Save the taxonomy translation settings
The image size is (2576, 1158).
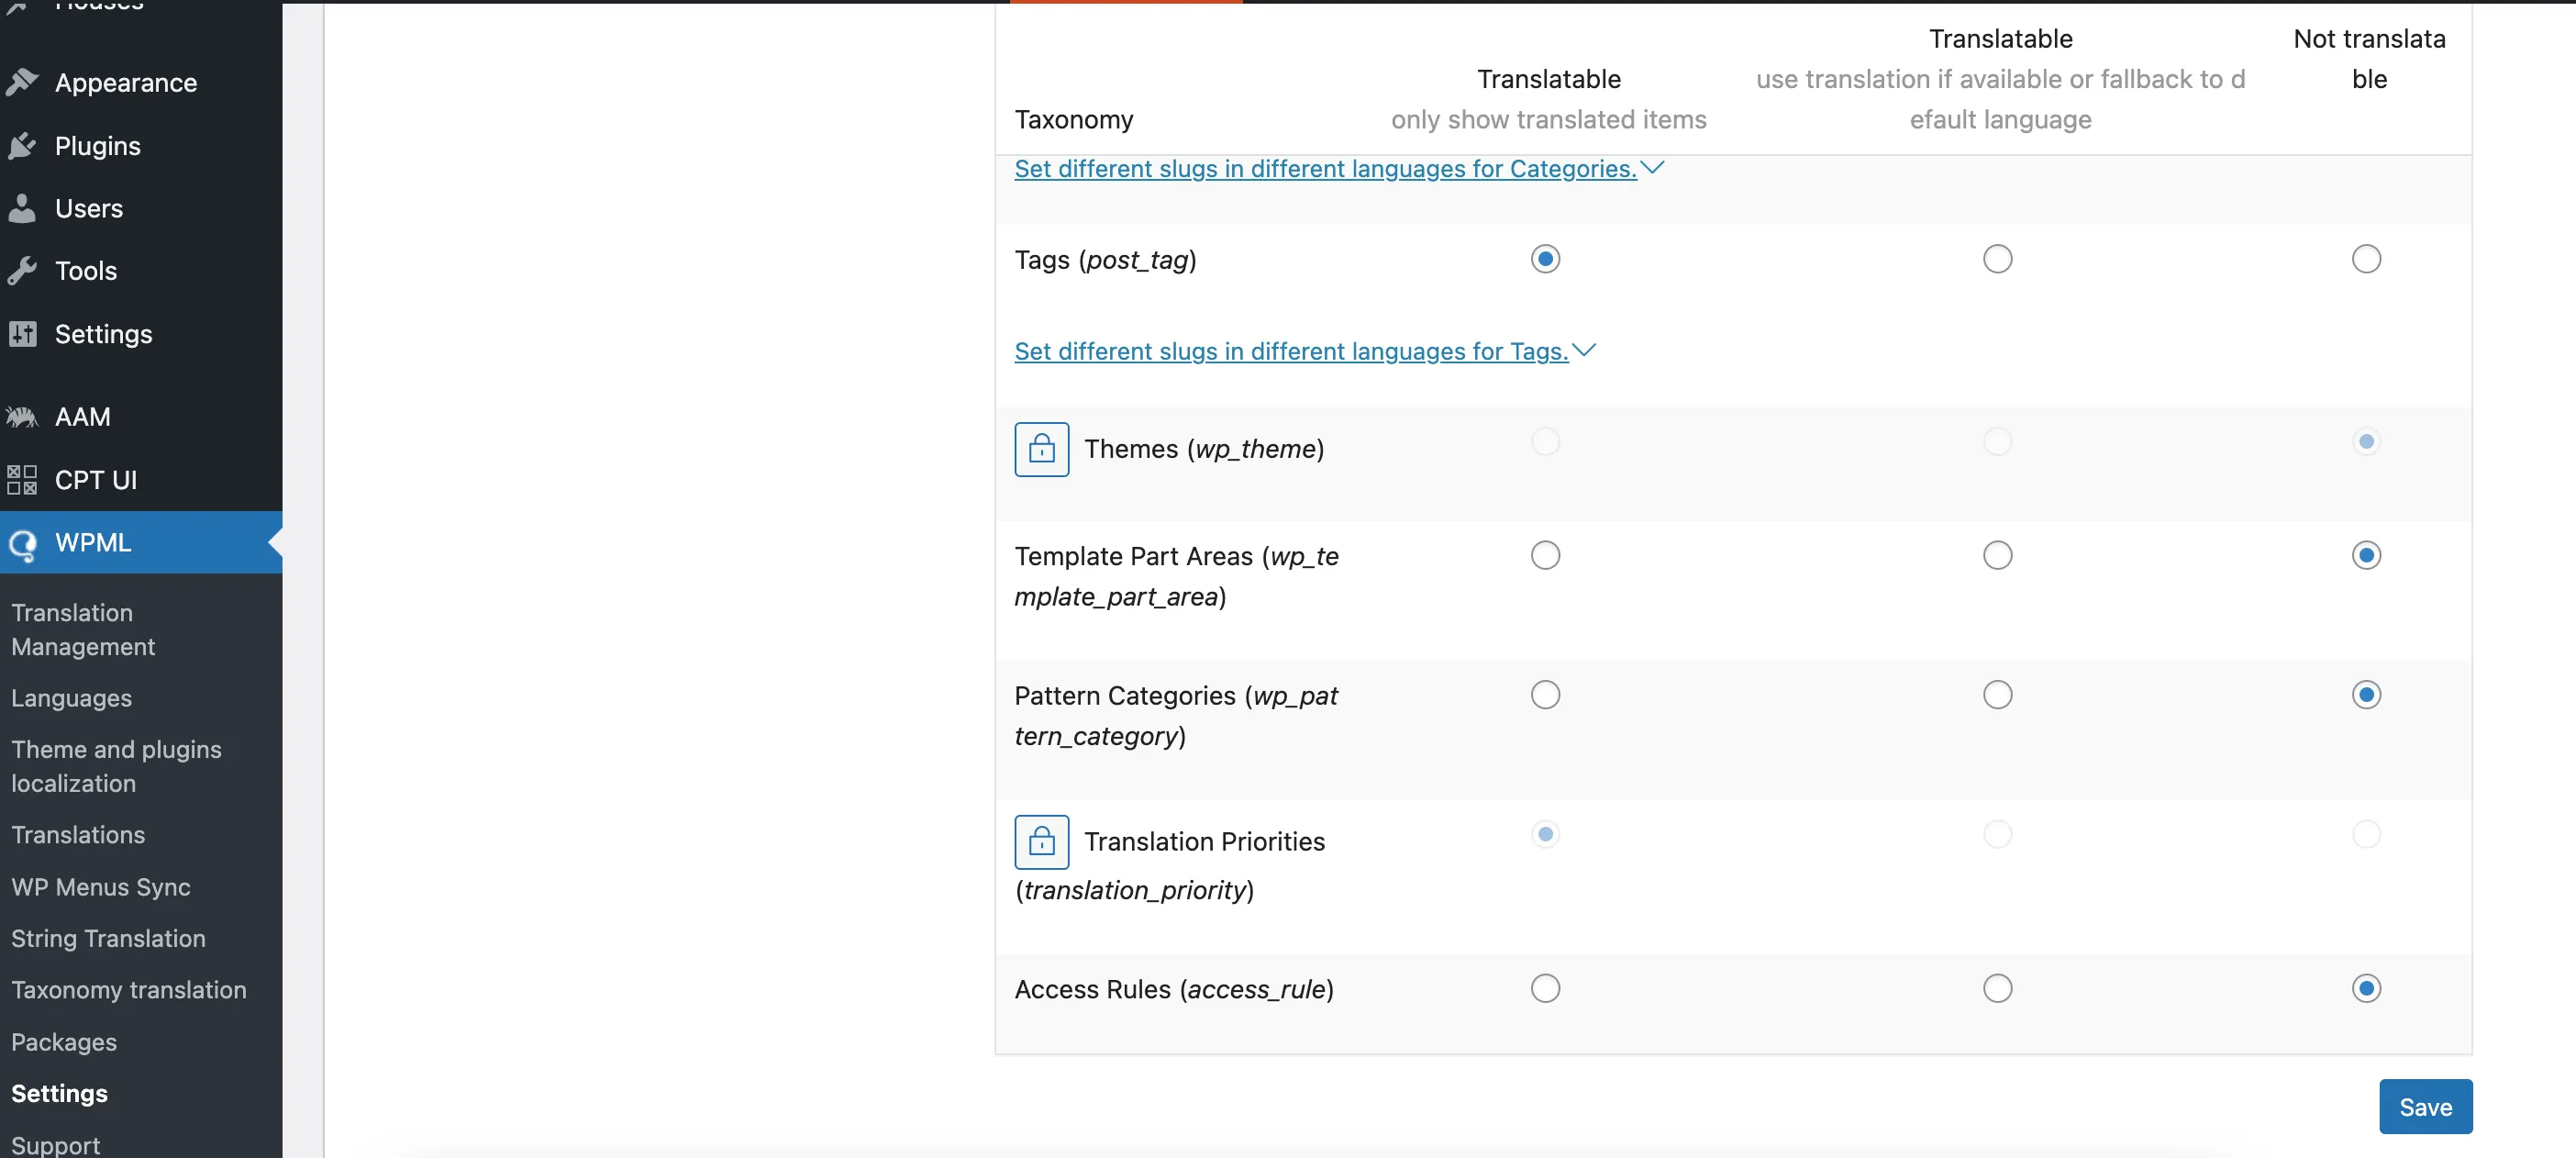pyautogui.click(x=2425, y=1107)
